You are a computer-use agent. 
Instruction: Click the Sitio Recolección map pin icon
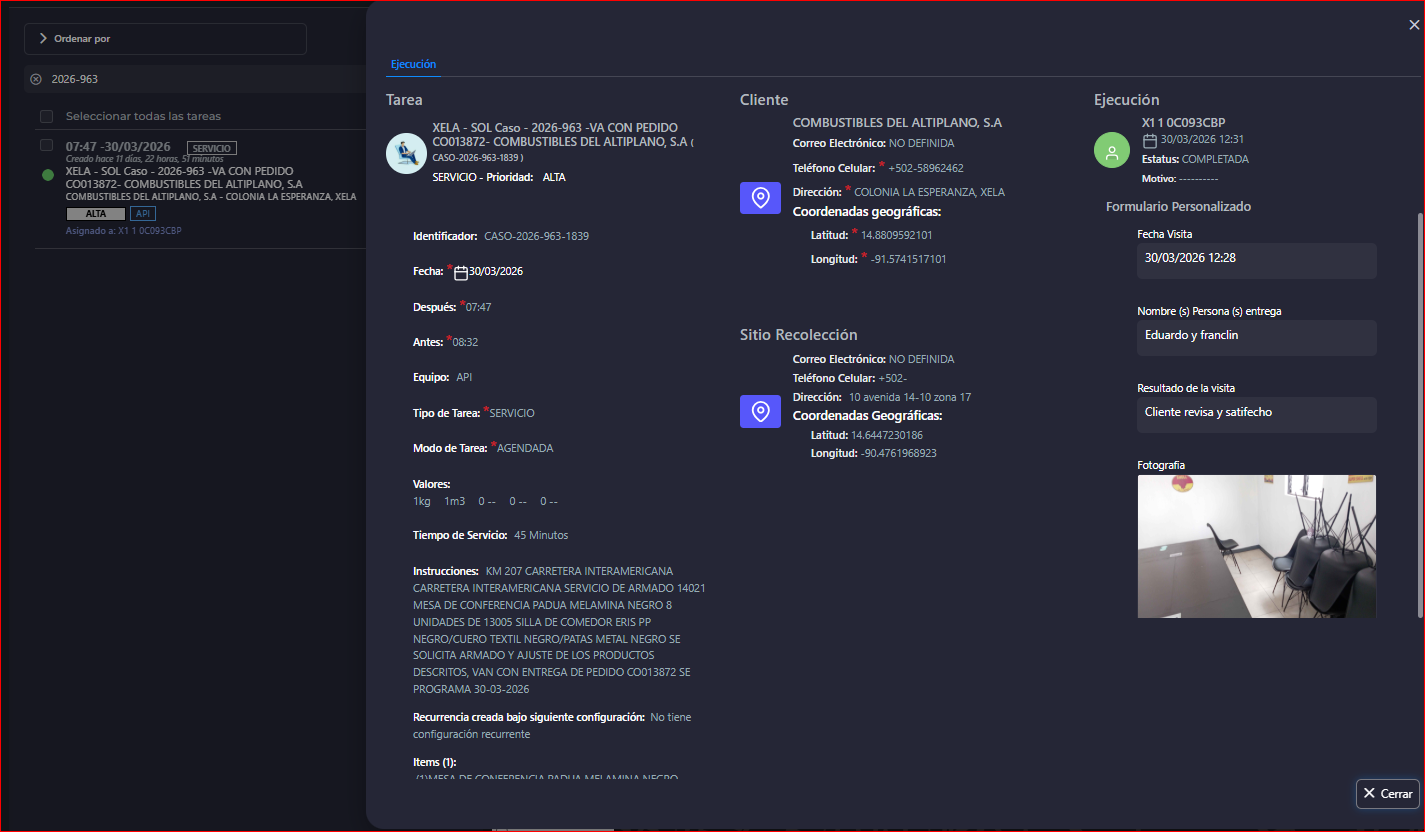click(760, 411)
